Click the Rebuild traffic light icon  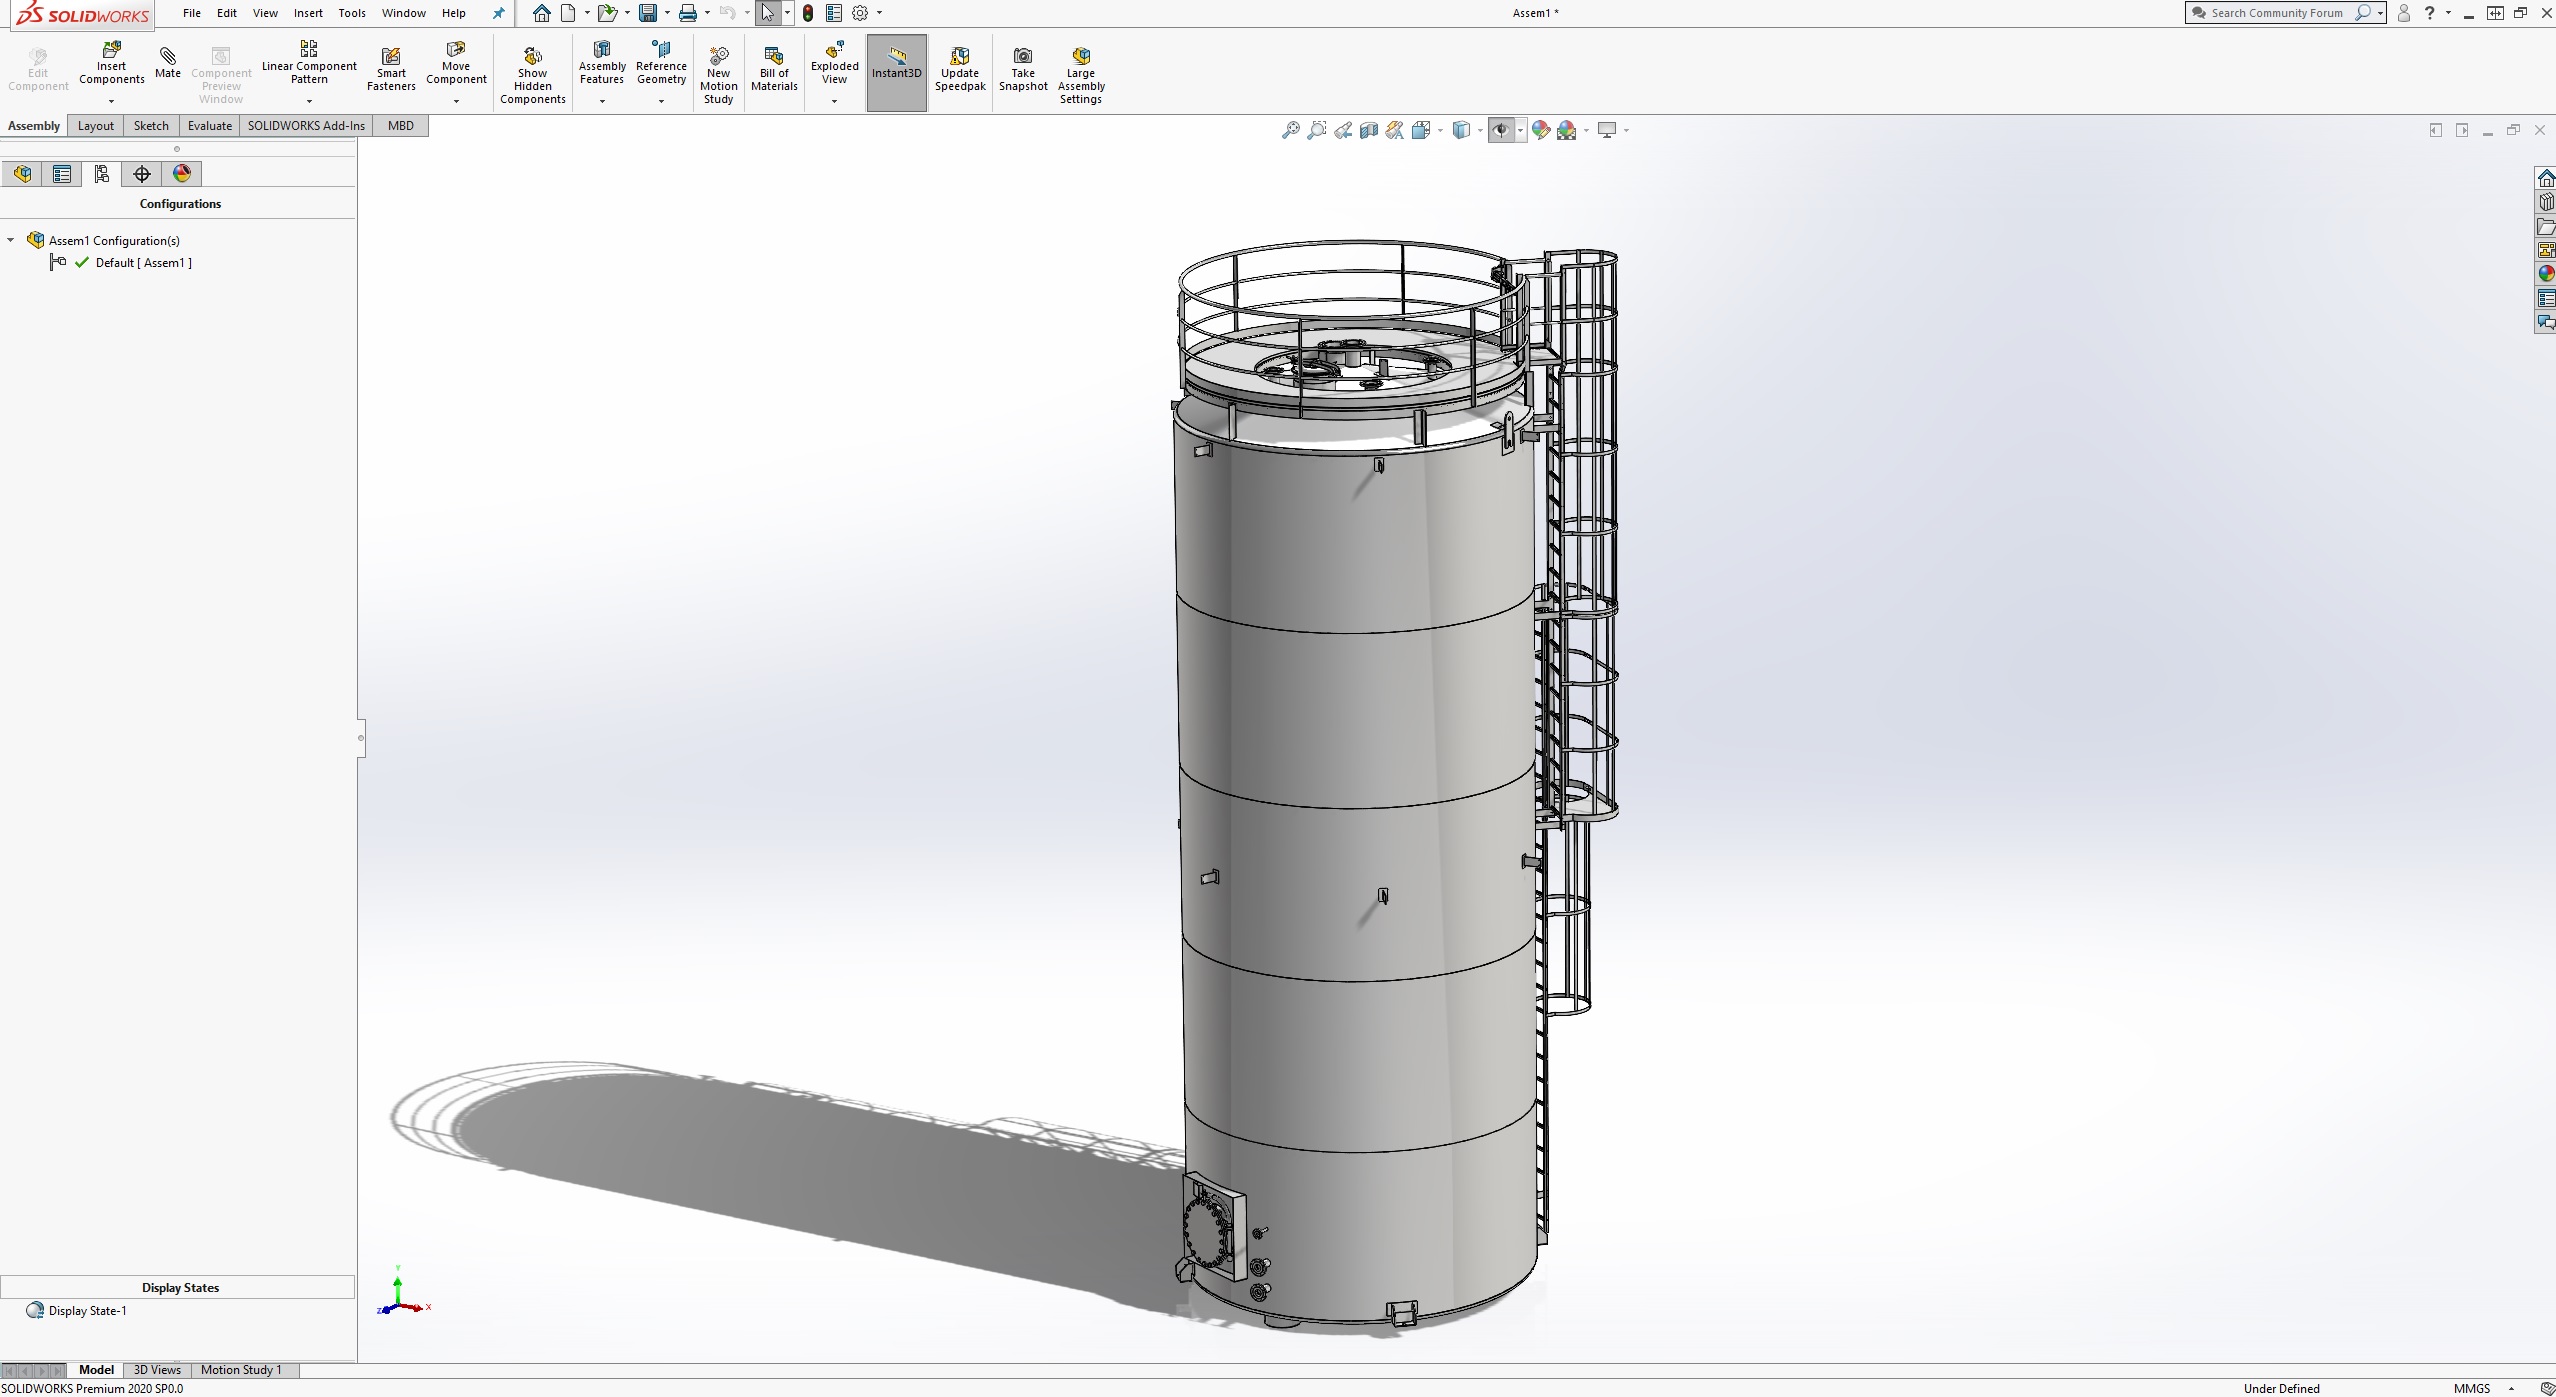coord(808,13)
